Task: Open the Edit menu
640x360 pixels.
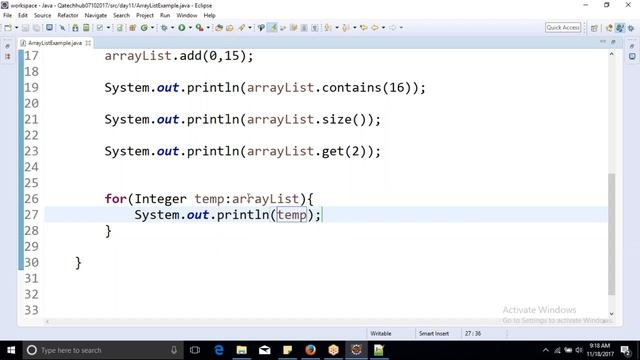Action: (23, 16)
